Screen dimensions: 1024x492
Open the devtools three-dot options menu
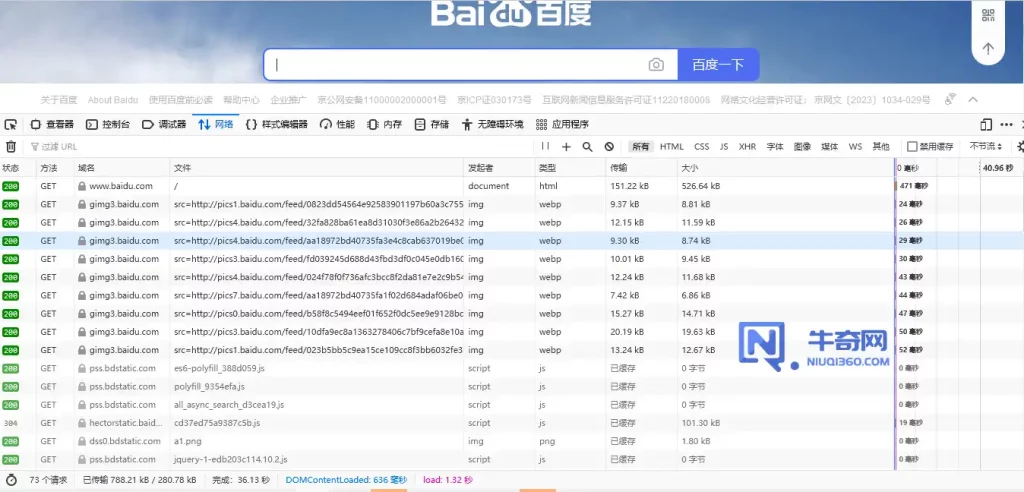click(x=1007, y=124)
